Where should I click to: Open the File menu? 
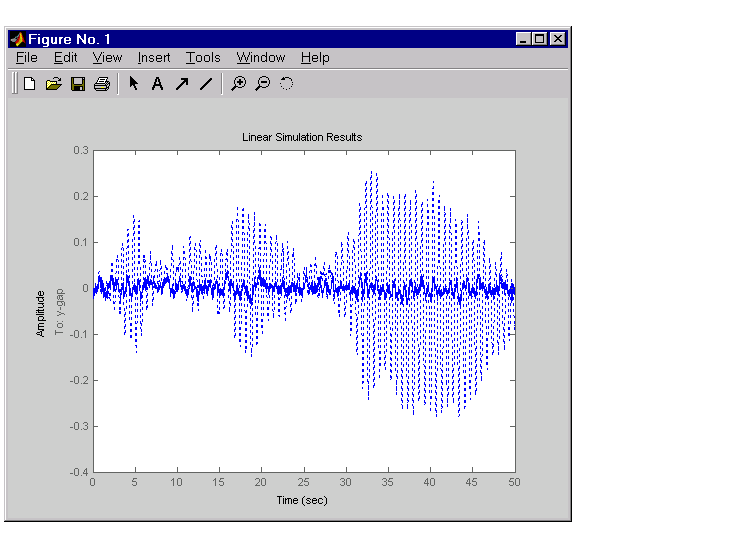27,58
